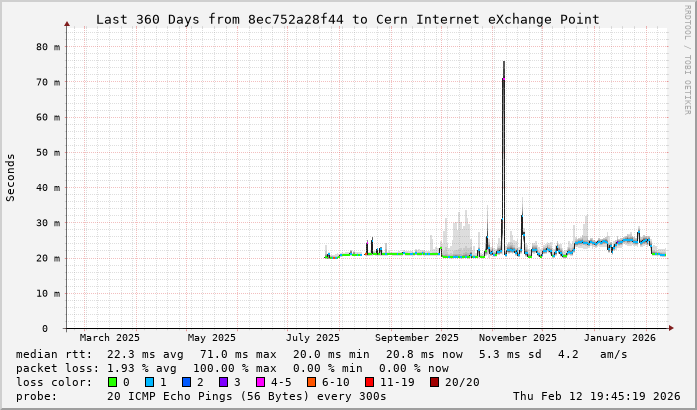Click the July 2025 x-axis label
697x410 pixels.
[x=313, y=338]
